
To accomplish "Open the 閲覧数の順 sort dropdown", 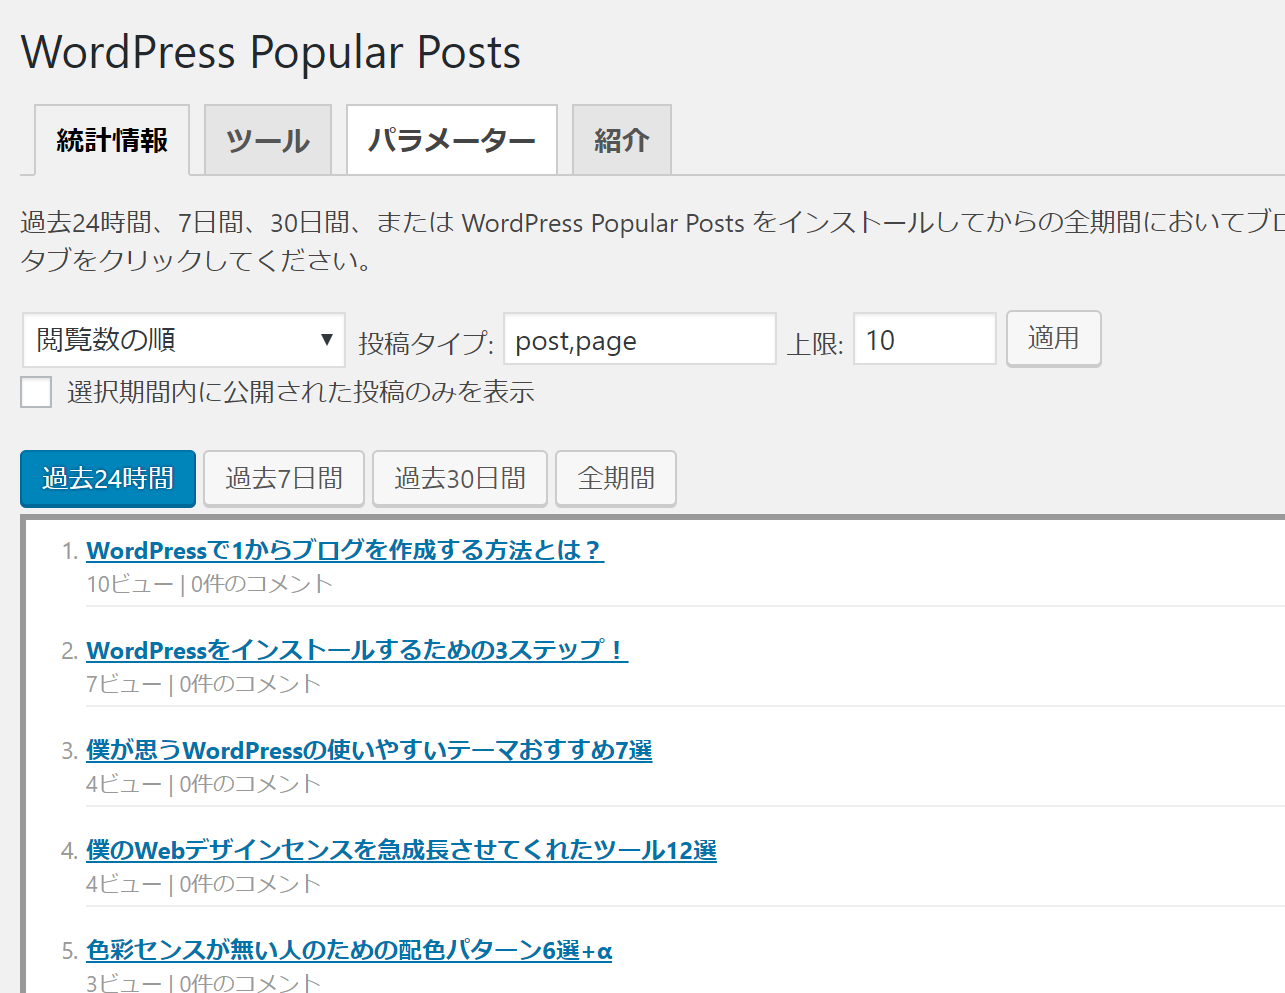I will click(x=184, y=340).
